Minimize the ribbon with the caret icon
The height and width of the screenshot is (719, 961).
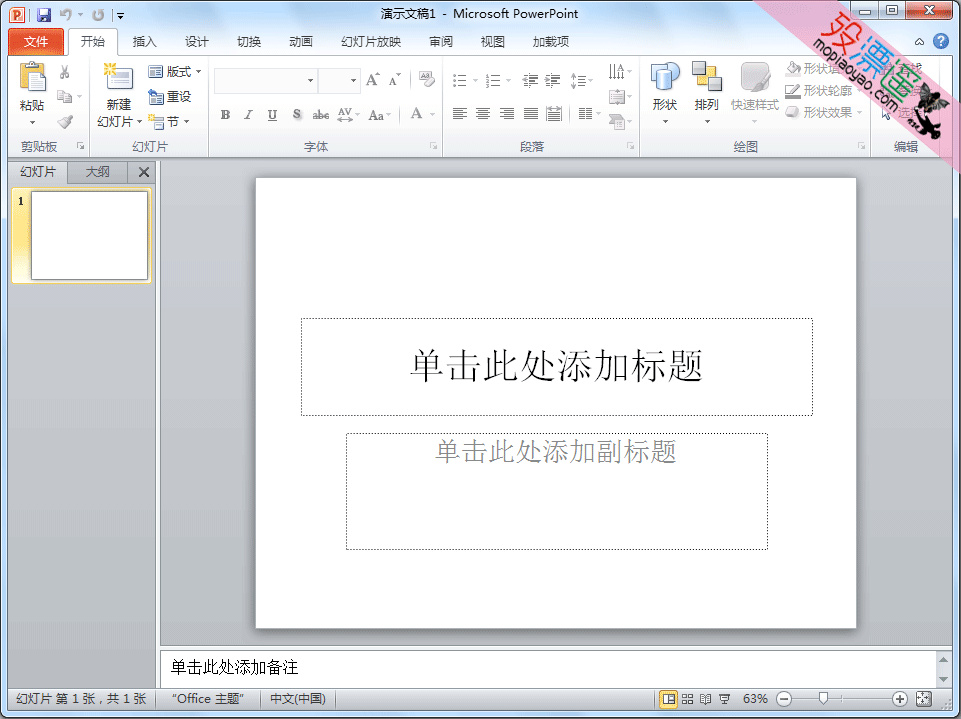click(x=919, y=42)
